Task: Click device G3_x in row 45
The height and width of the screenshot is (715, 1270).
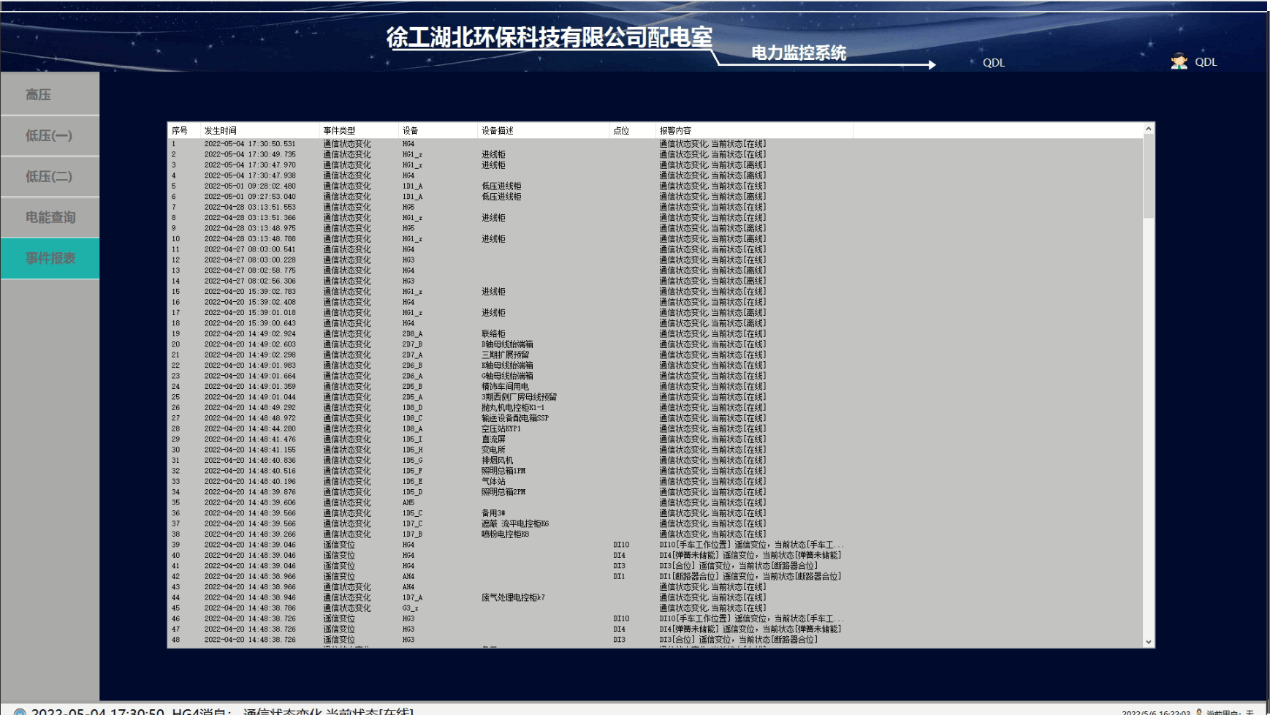Action: [410, 608]
